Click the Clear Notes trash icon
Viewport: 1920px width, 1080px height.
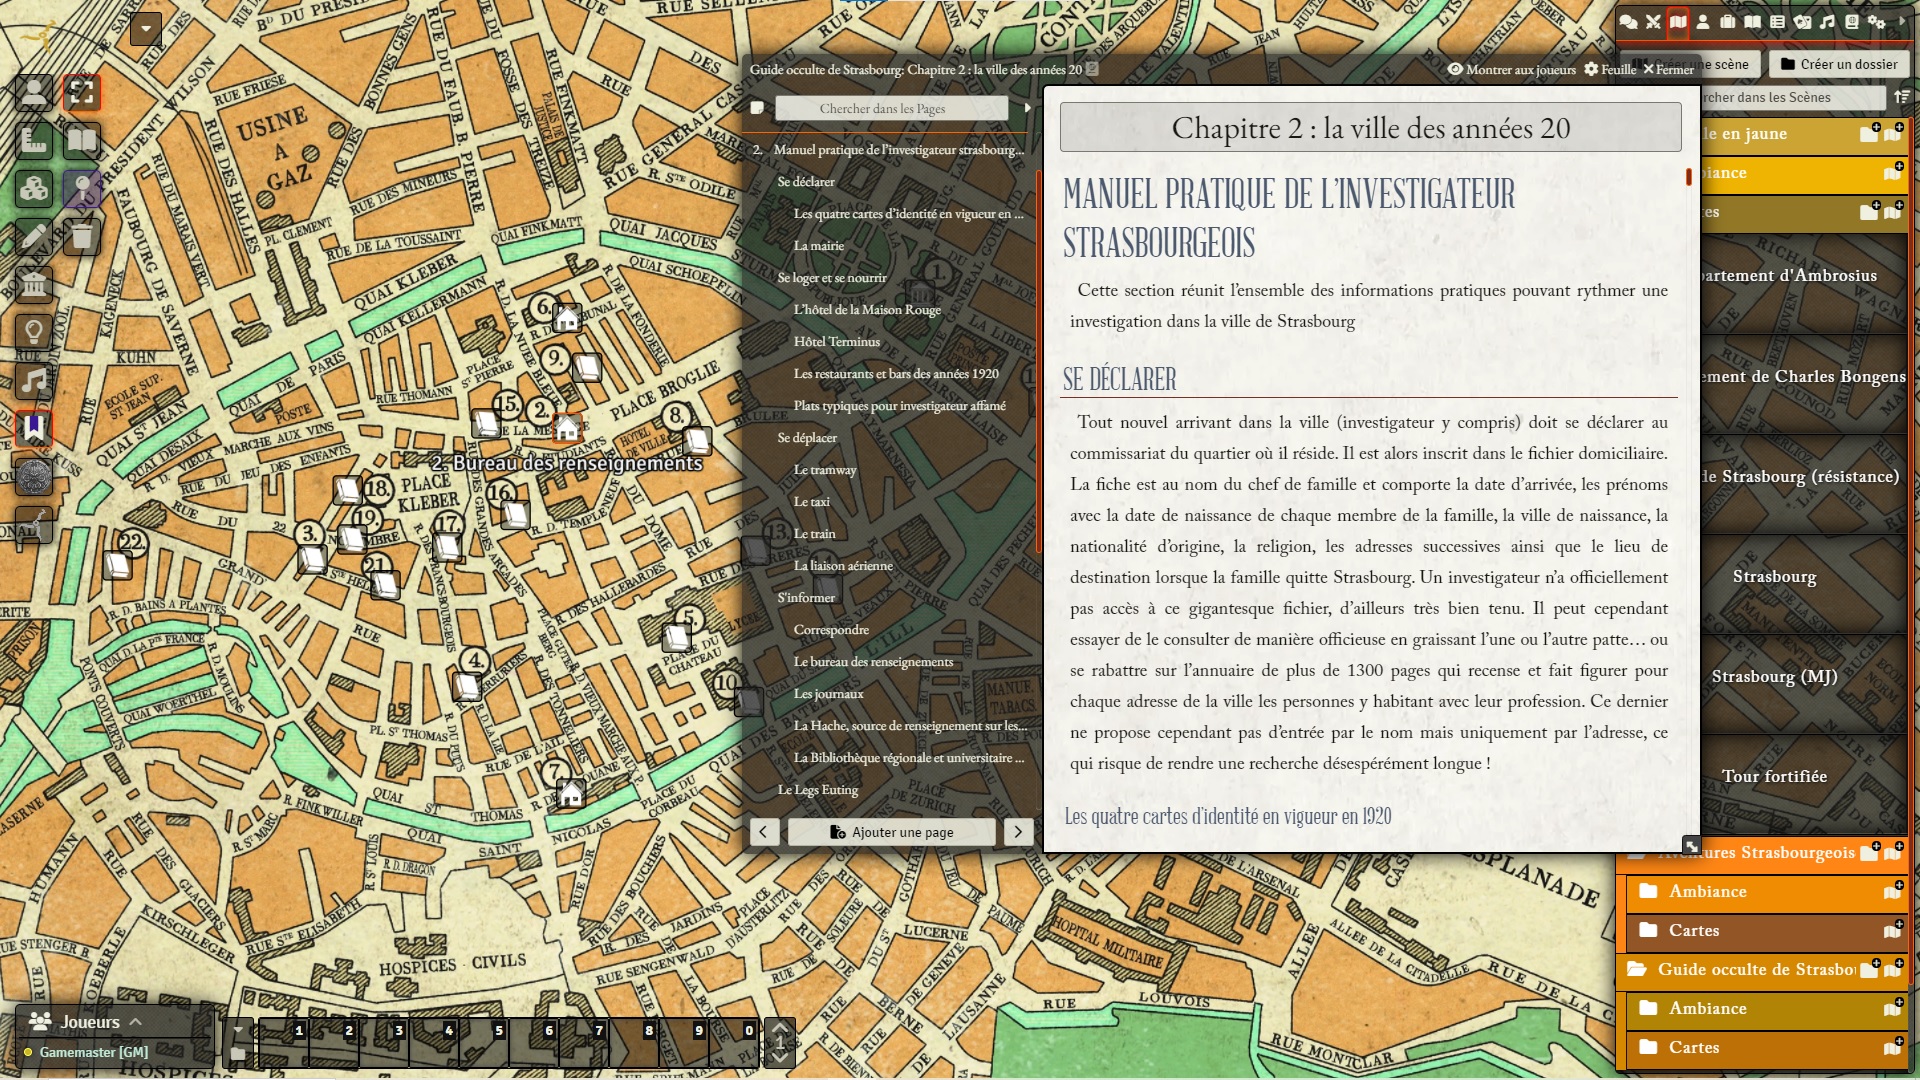pos(82,236)
